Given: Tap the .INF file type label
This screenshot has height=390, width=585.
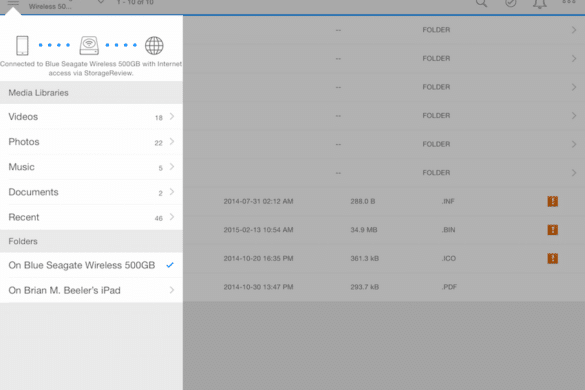Looking at the screenshot, I should [x=448, y=202].
